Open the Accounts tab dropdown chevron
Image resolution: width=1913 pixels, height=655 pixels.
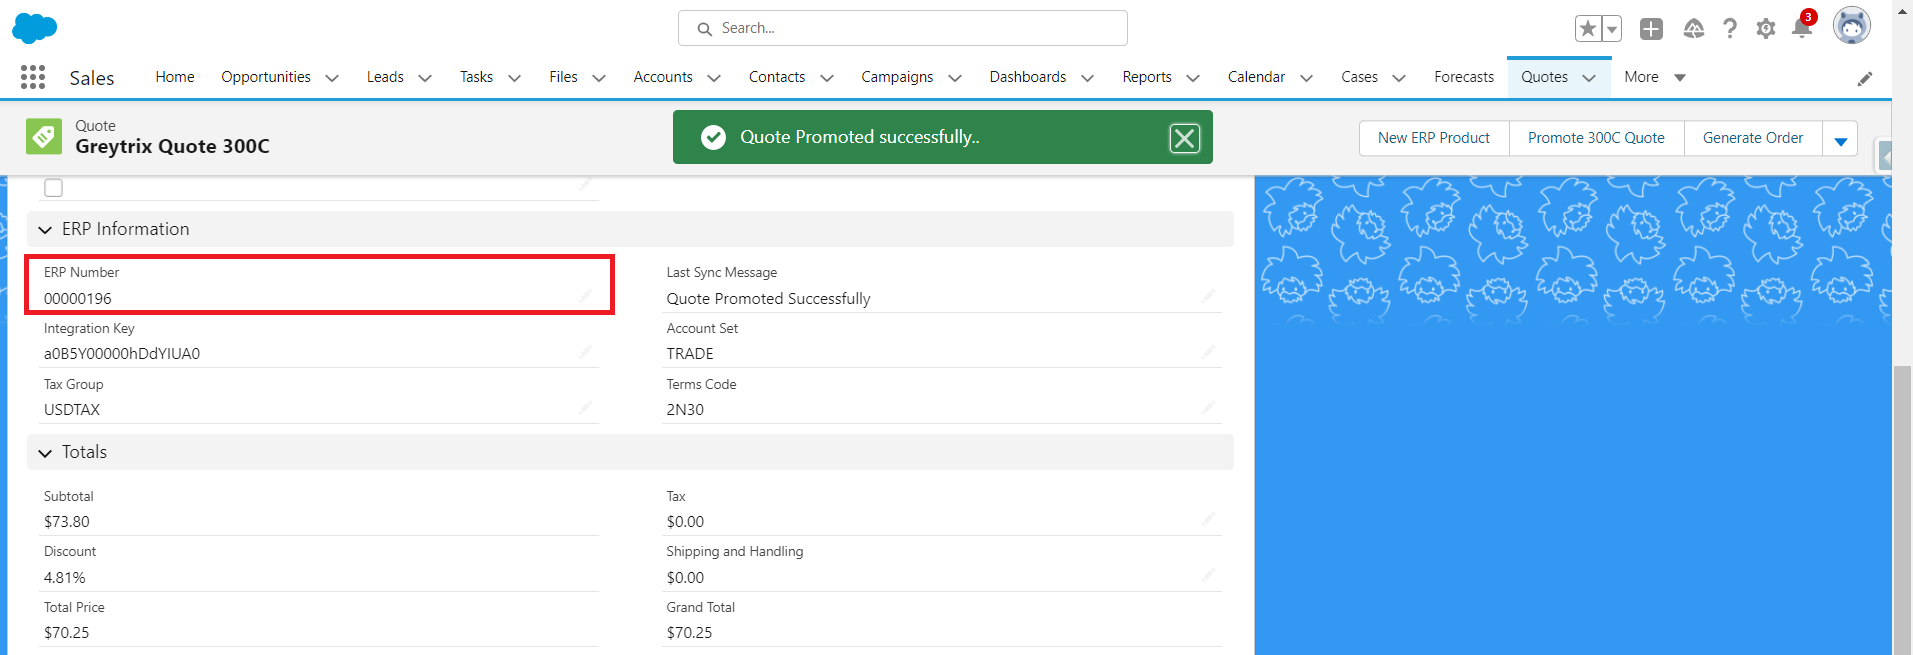point(714,78)
